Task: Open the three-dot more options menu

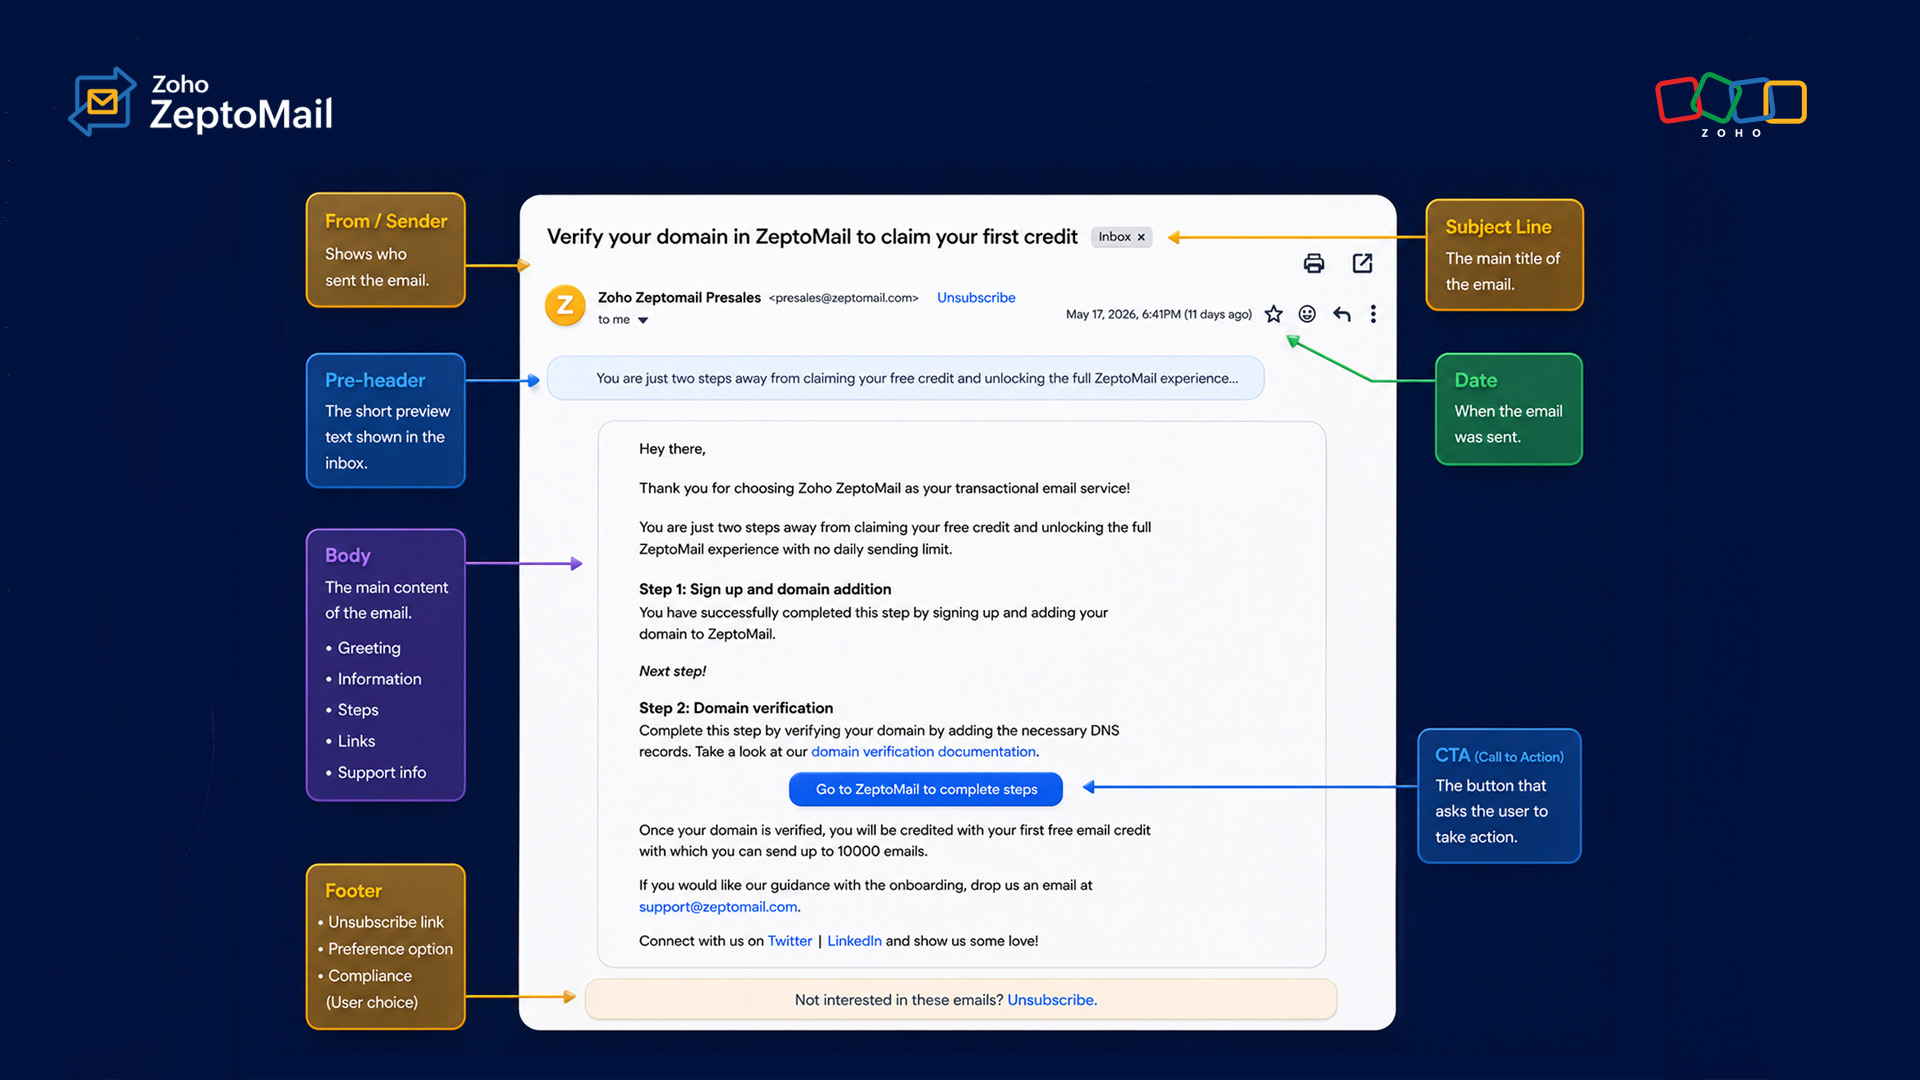Action: pos(1373,314)
